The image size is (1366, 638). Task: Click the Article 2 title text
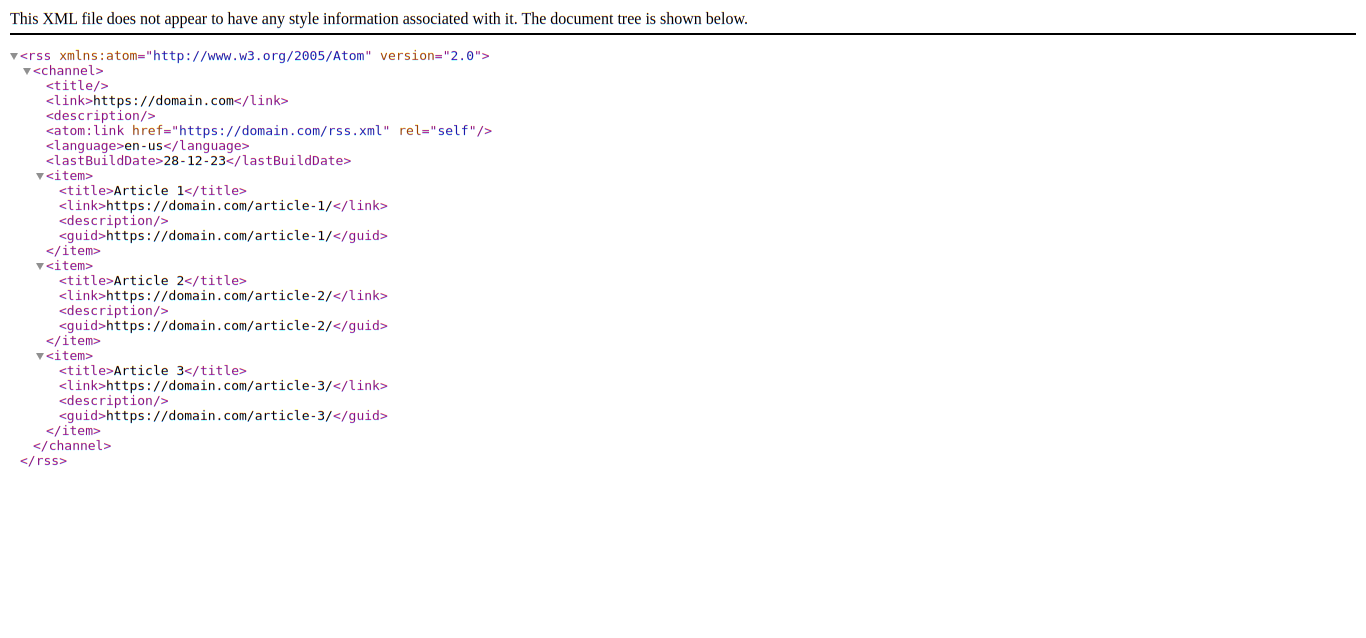148,281
